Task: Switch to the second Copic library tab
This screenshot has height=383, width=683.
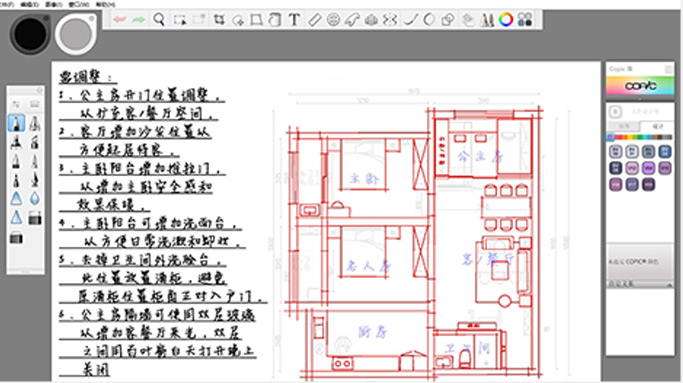Action: click(657, 126)
